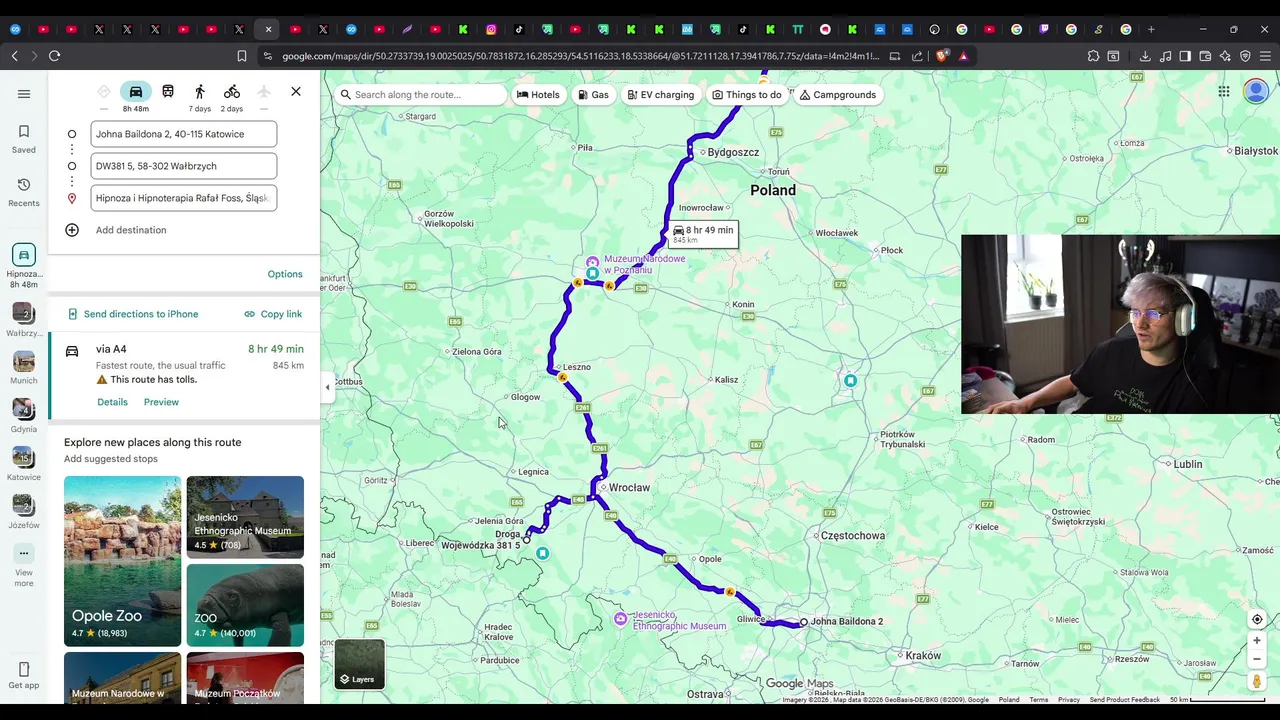
Task: Toggle the browser sidebar panel
Action: pyautogui.click(x=1185, y=56)
